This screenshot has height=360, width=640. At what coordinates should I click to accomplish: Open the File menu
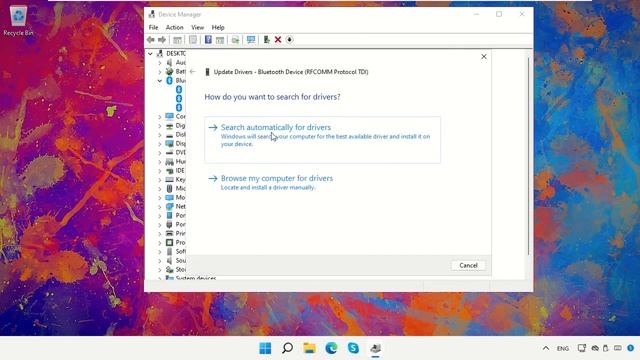[153, 27]
